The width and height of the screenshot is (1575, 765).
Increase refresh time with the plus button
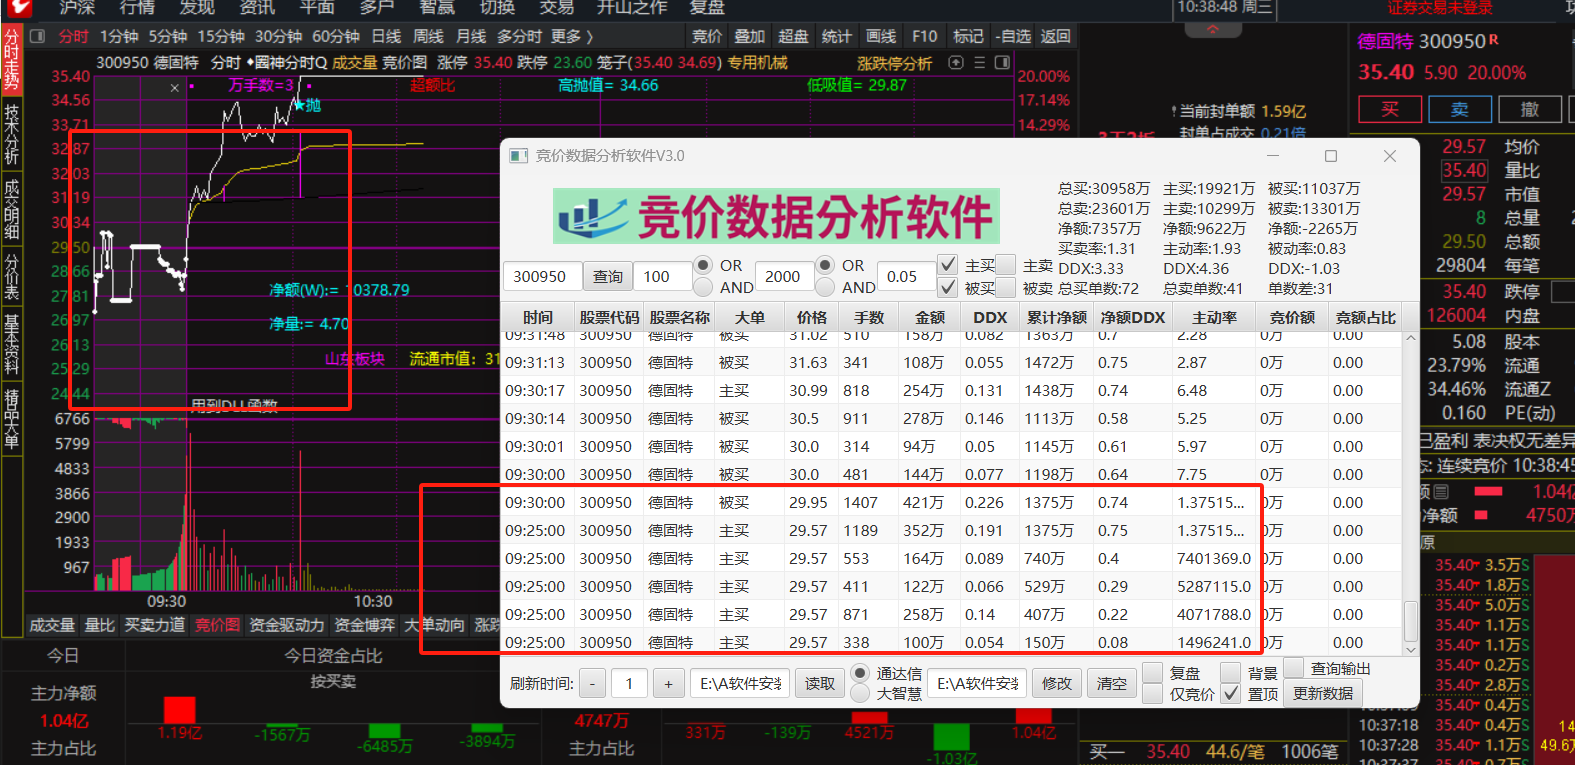click(x=669, y=684)
